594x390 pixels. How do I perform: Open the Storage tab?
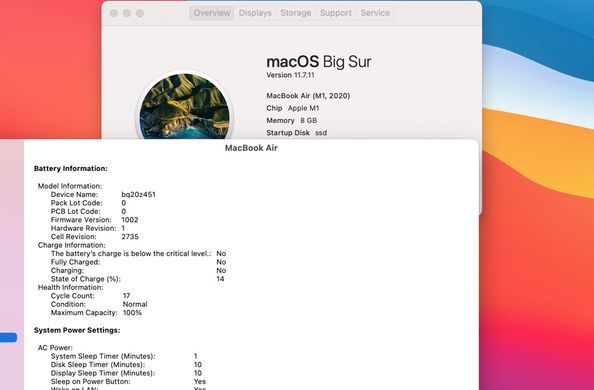tap(295, 13)
